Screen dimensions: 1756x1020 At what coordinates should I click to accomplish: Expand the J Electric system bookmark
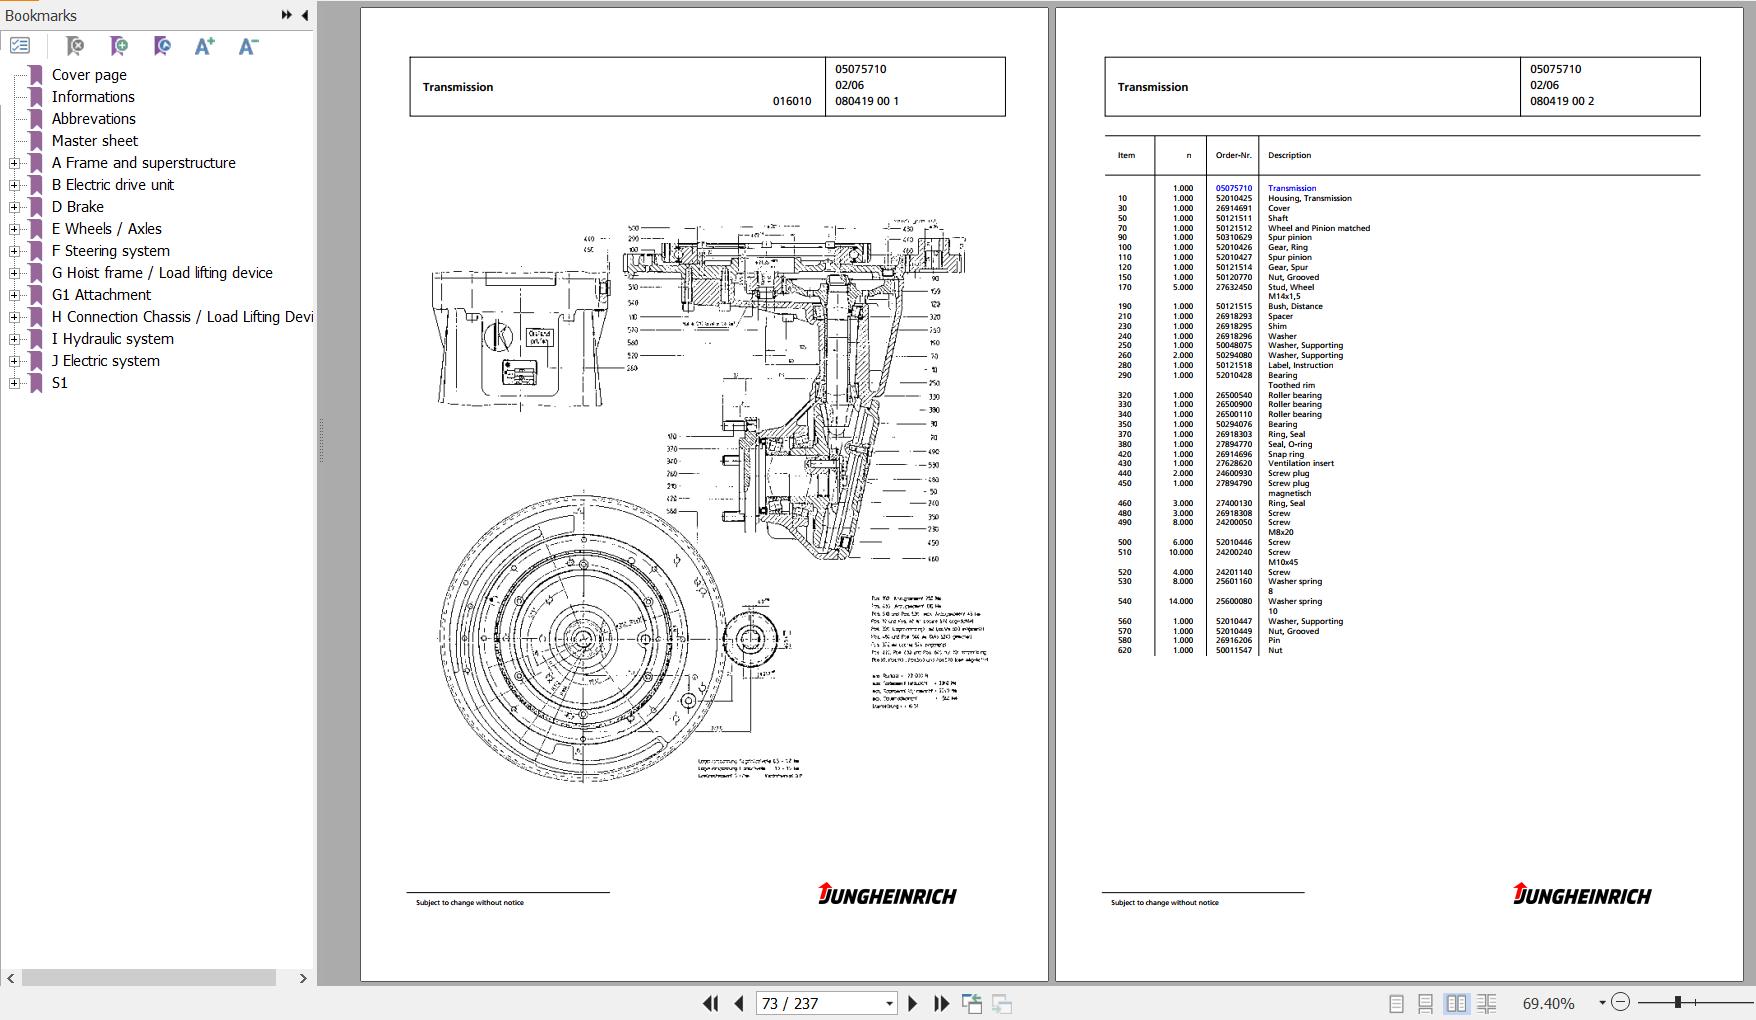click(14, 361)
